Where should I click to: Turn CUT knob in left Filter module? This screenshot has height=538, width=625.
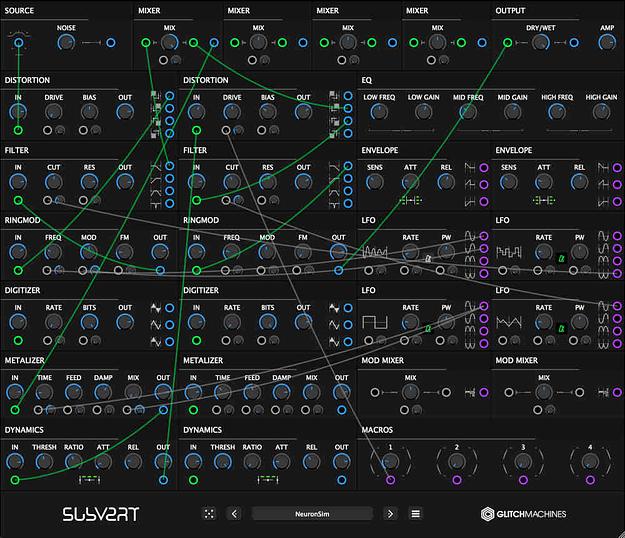[x=53, y=182]
